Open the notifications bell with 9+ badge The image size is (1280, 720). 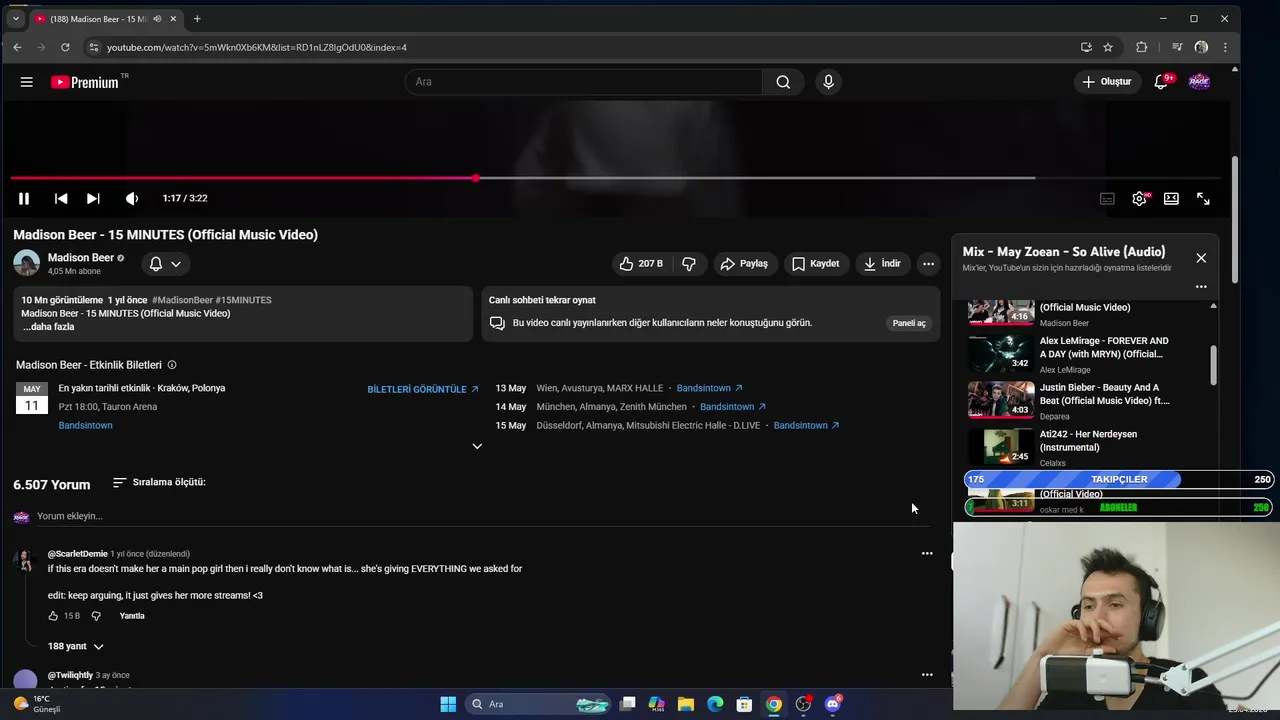pos(1161,82)
